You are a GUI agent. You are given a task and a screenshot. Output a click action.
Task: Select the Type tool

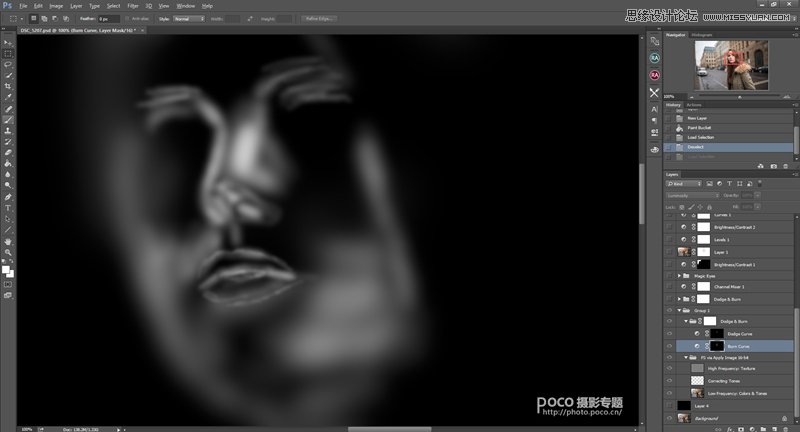tap(8, 208)
